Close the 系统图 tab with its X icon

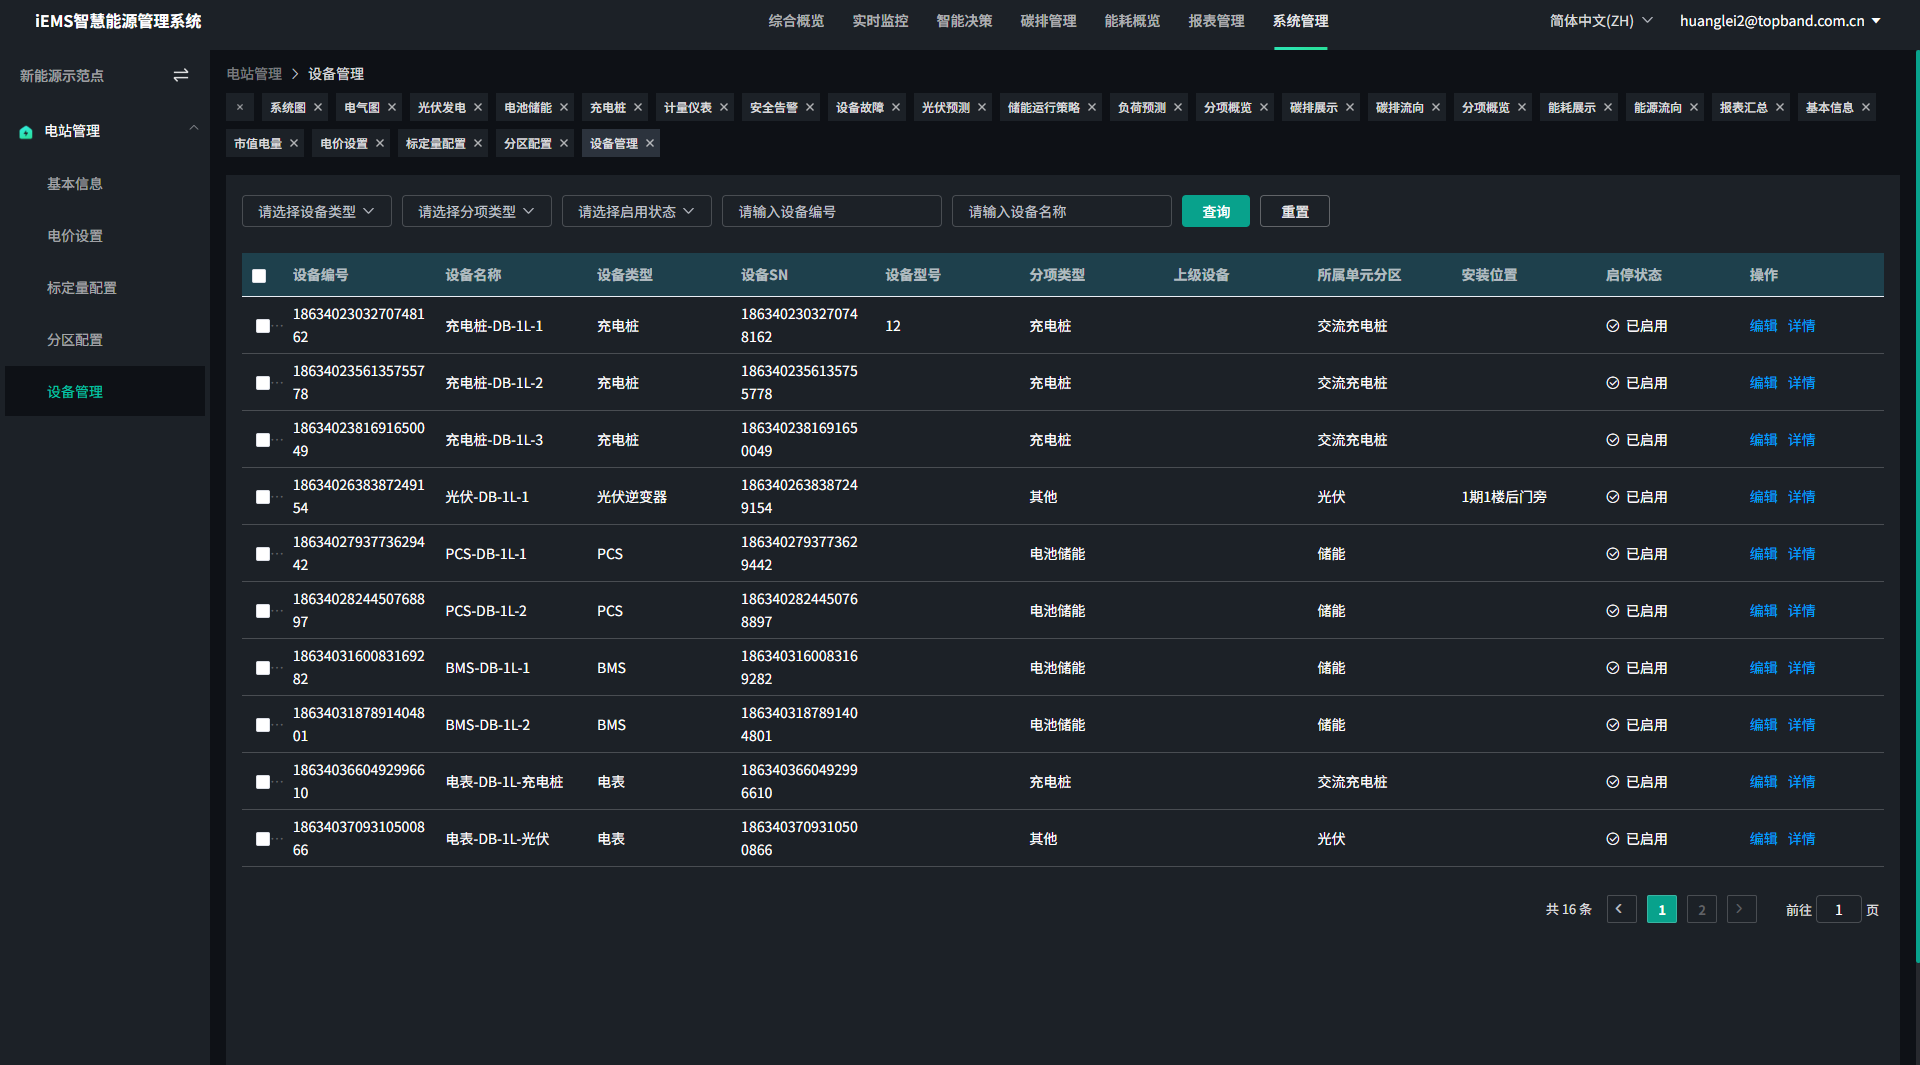(x=318, y=108)
